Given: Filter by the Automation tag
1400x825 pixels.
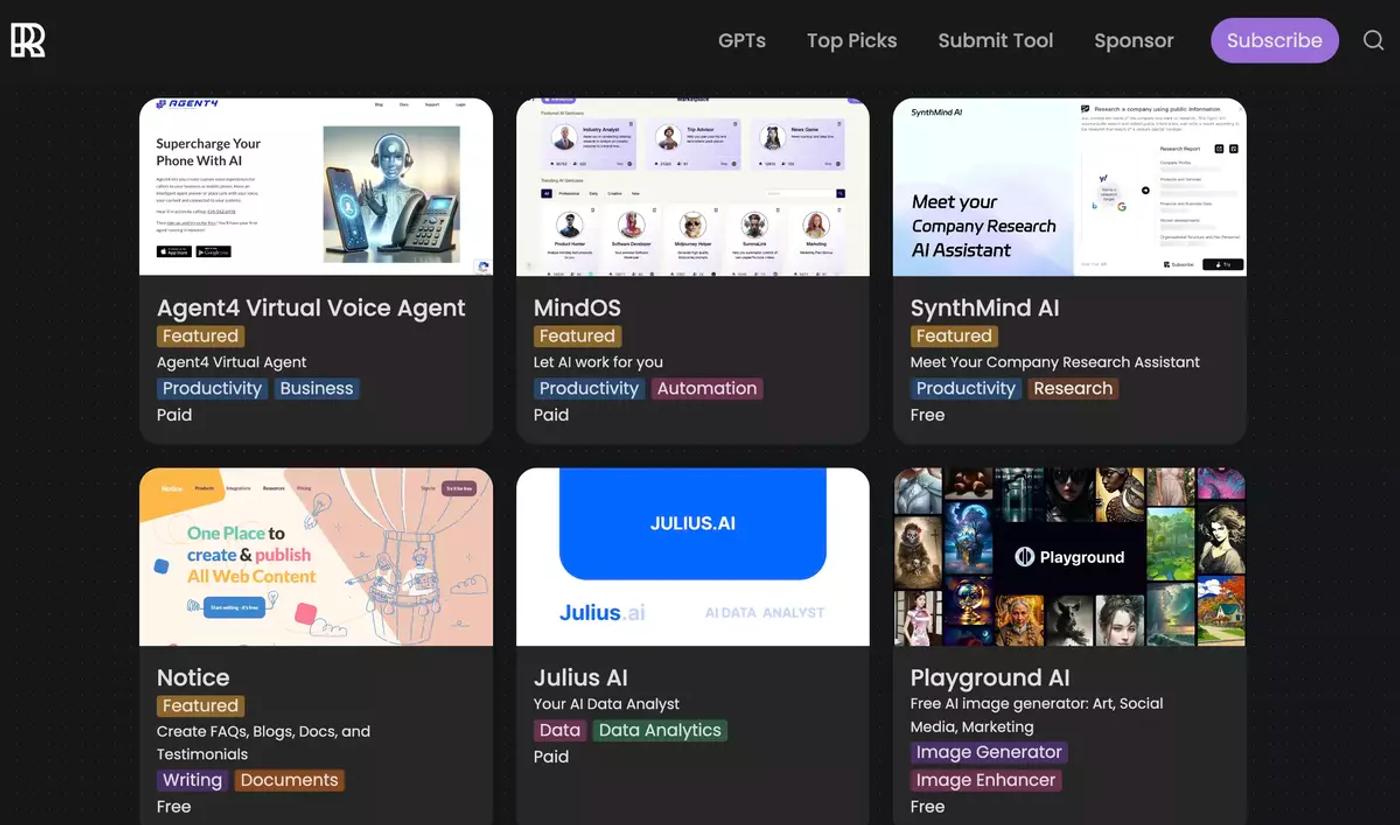Looking at the screenshot, I should (707, 388).
